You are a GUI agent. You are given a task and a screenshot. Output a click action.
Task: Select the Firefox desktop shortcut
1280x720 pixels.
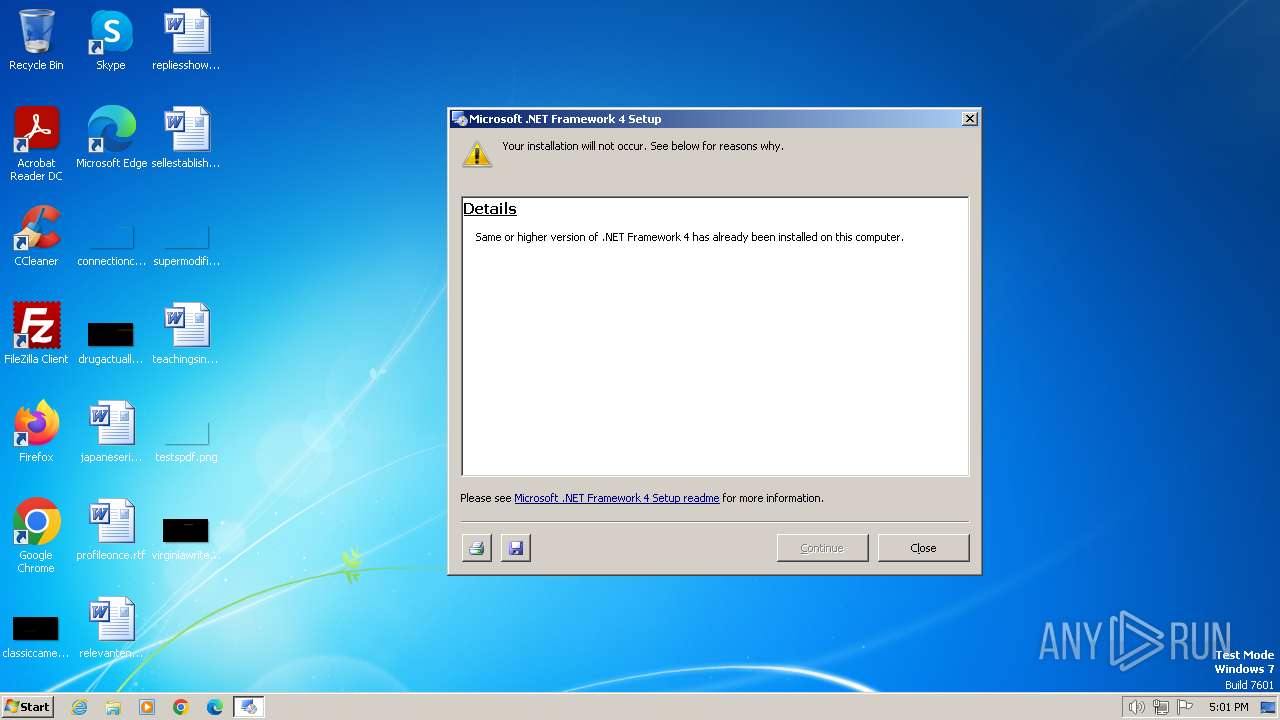click(36, 432)
